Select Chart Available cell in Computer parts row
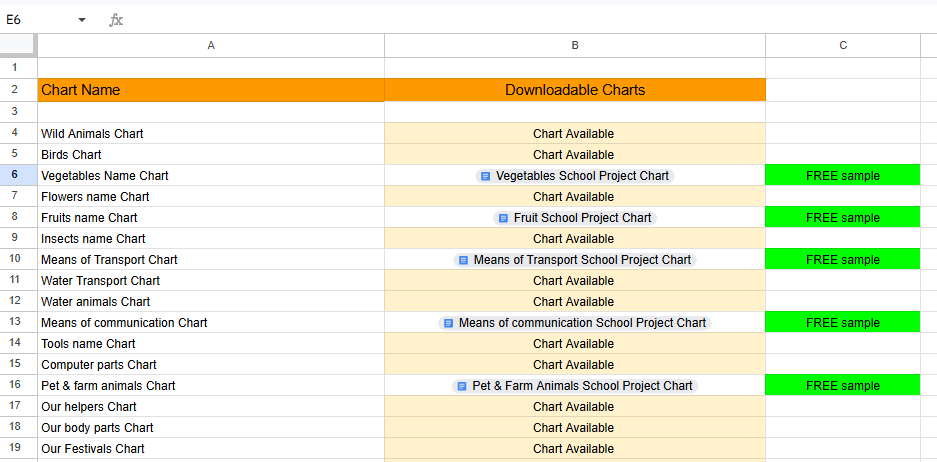 pos(575,365)
